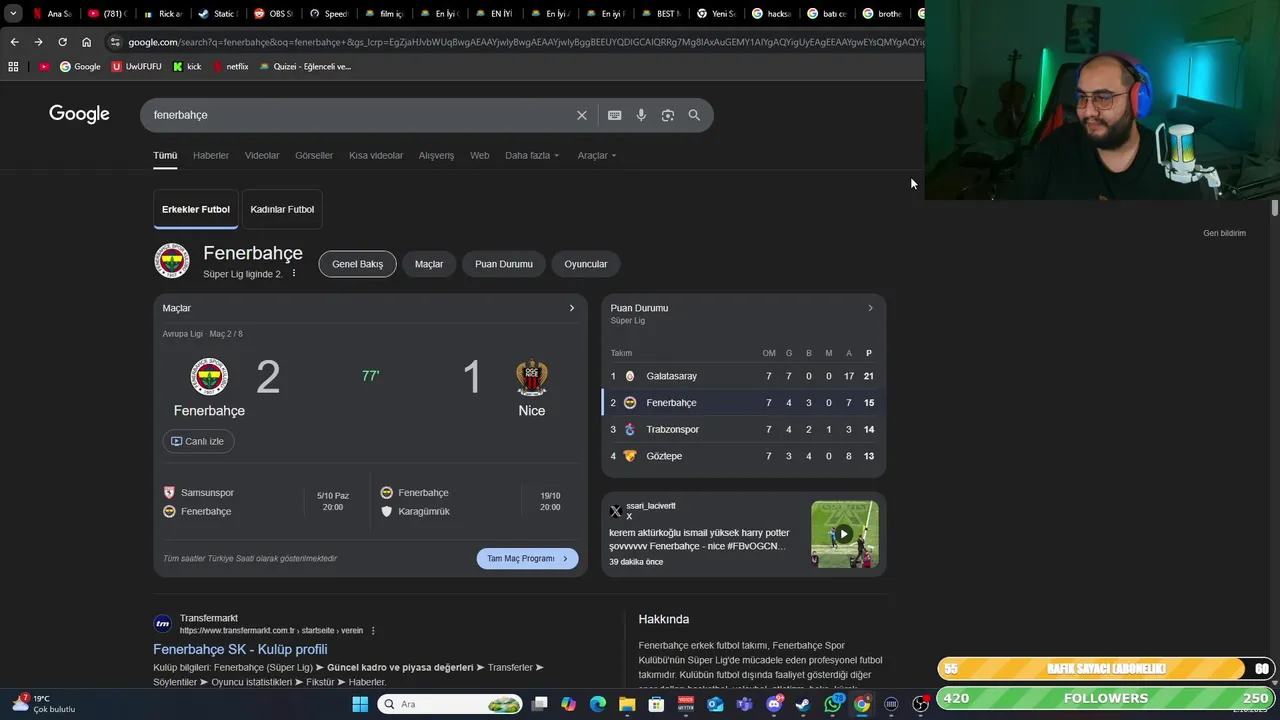Launch Copilot from the taskbar
This screenshot has width=1280, height=720.
[569, 704]
